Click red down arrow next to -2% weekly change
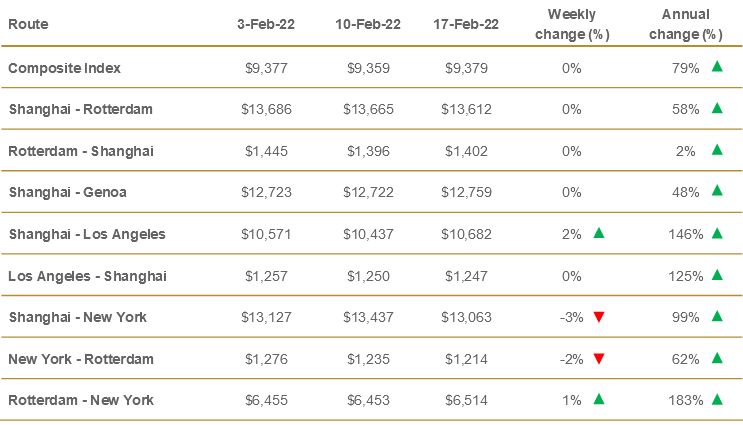Screen dimensions: 743x425 pos(598,358)
